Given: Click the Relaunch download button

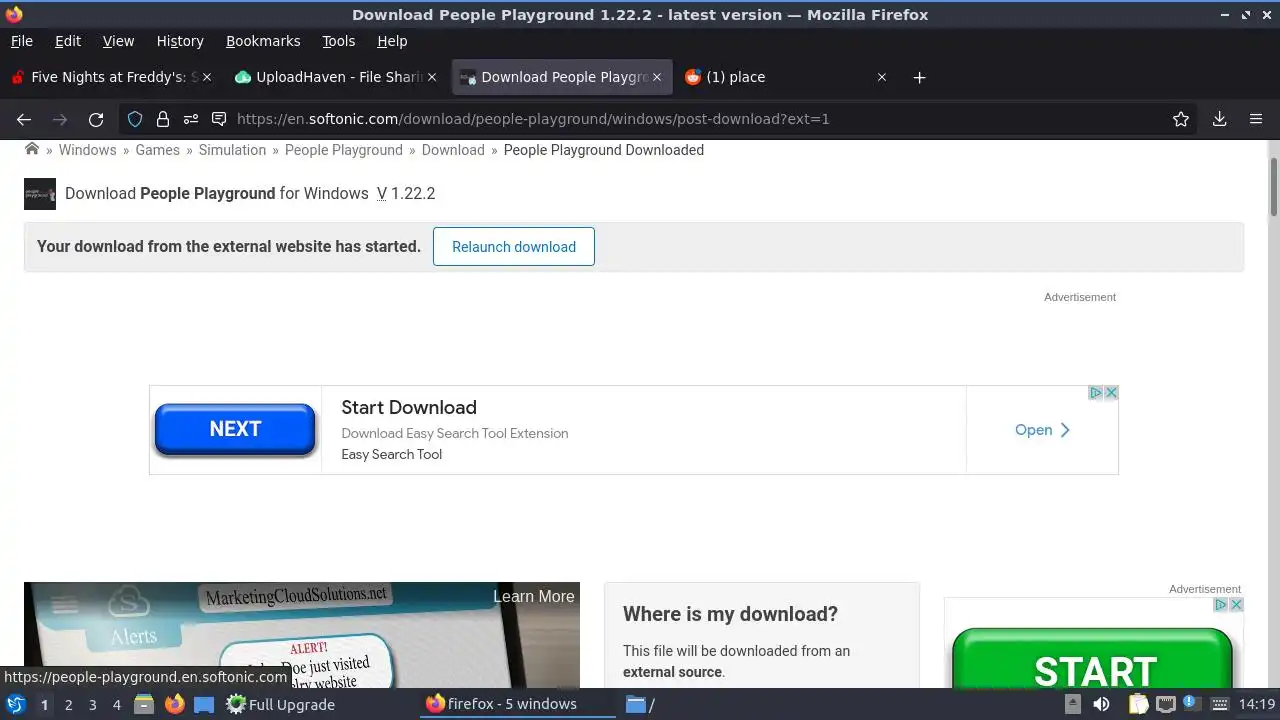Looking at the screenshot, I should point(514,247).
